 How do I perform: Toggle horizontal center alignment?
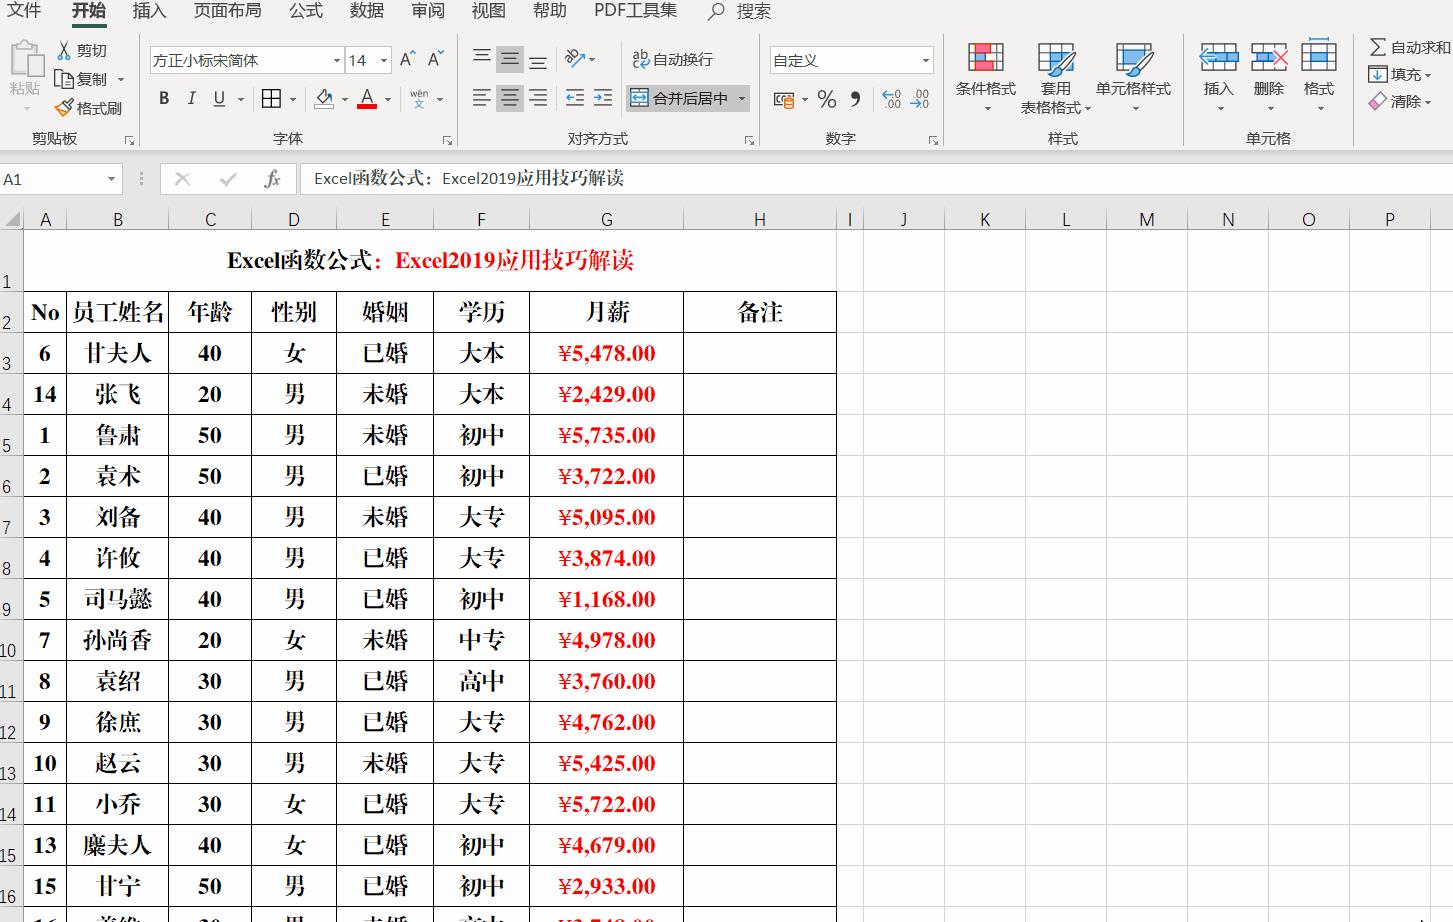click(510, 98)
